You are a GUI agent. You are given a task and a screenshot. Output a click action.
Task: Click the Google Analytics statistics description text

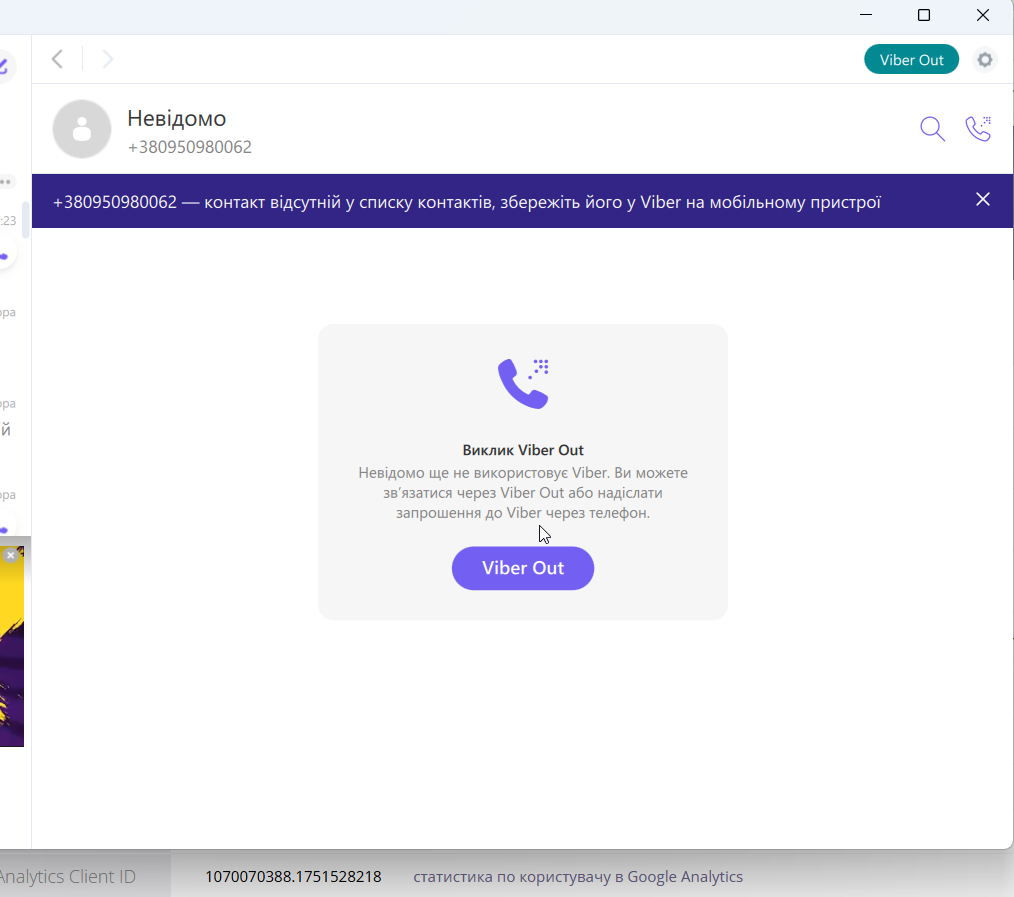coord(578,877)
